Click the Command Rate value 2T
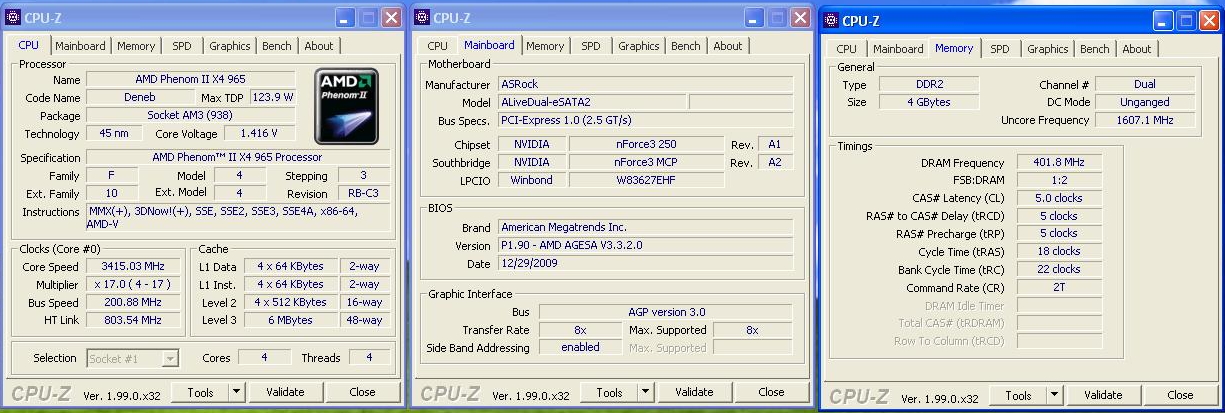Viewport: 1225px width, 413px height. (x=1059, y=288)
